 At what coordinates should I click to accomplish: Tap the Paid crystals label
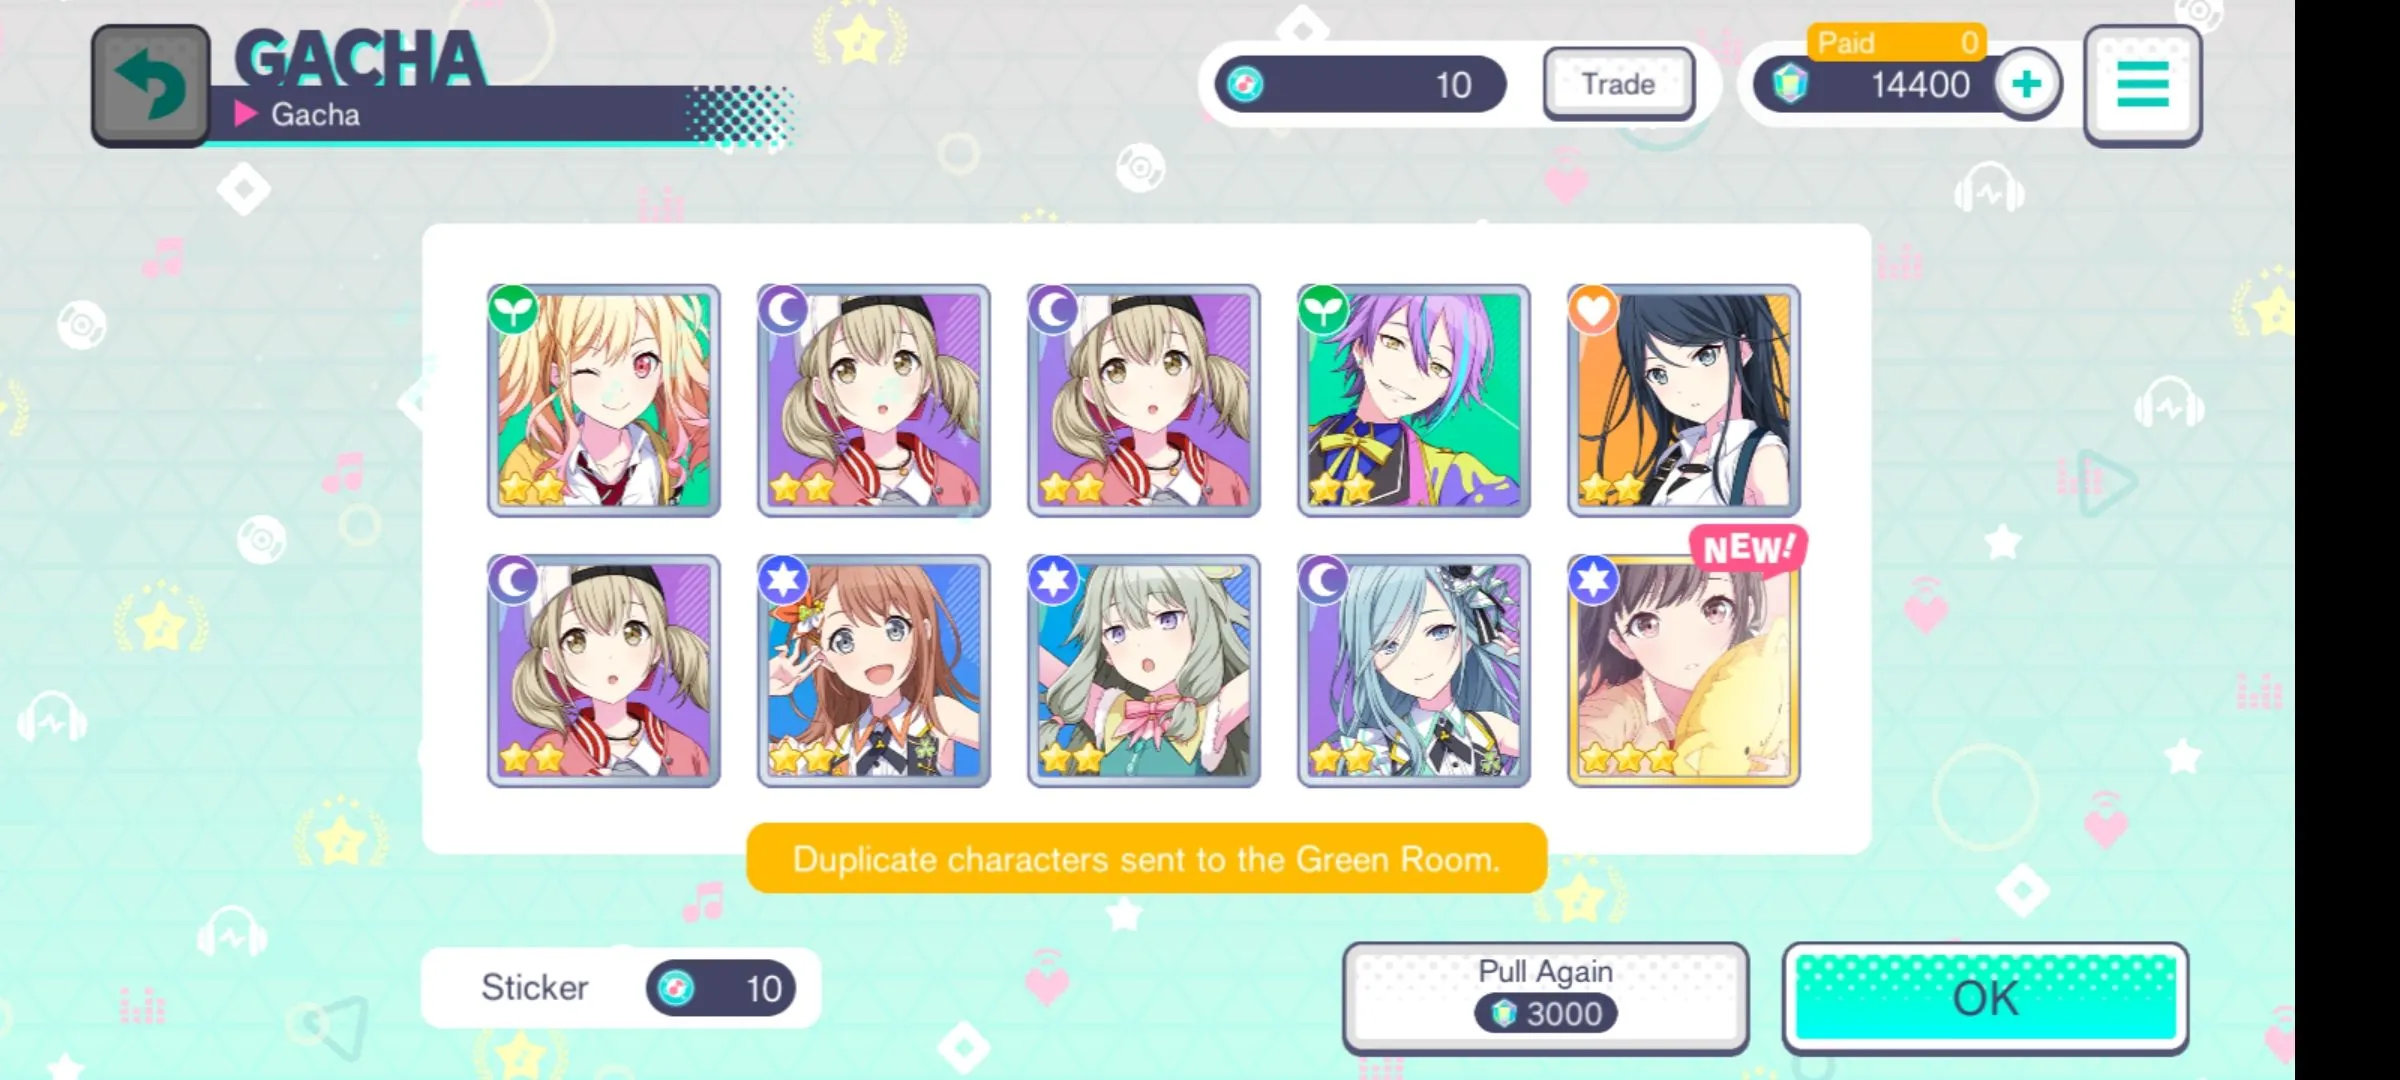click(1845, 42)
